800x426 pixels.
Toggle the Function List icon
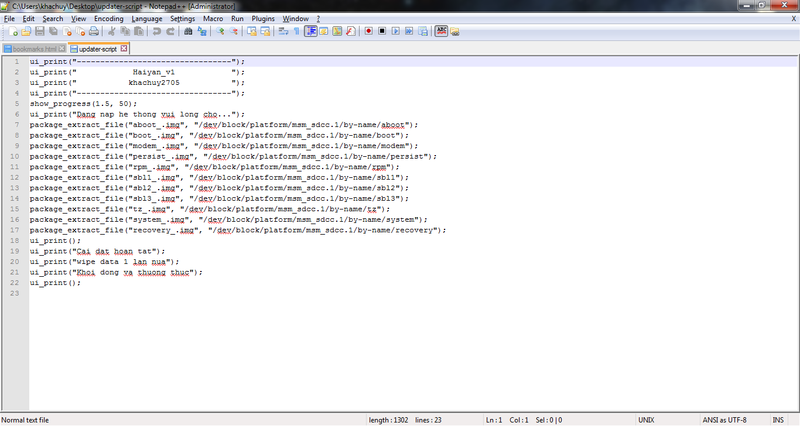(351, 32)
